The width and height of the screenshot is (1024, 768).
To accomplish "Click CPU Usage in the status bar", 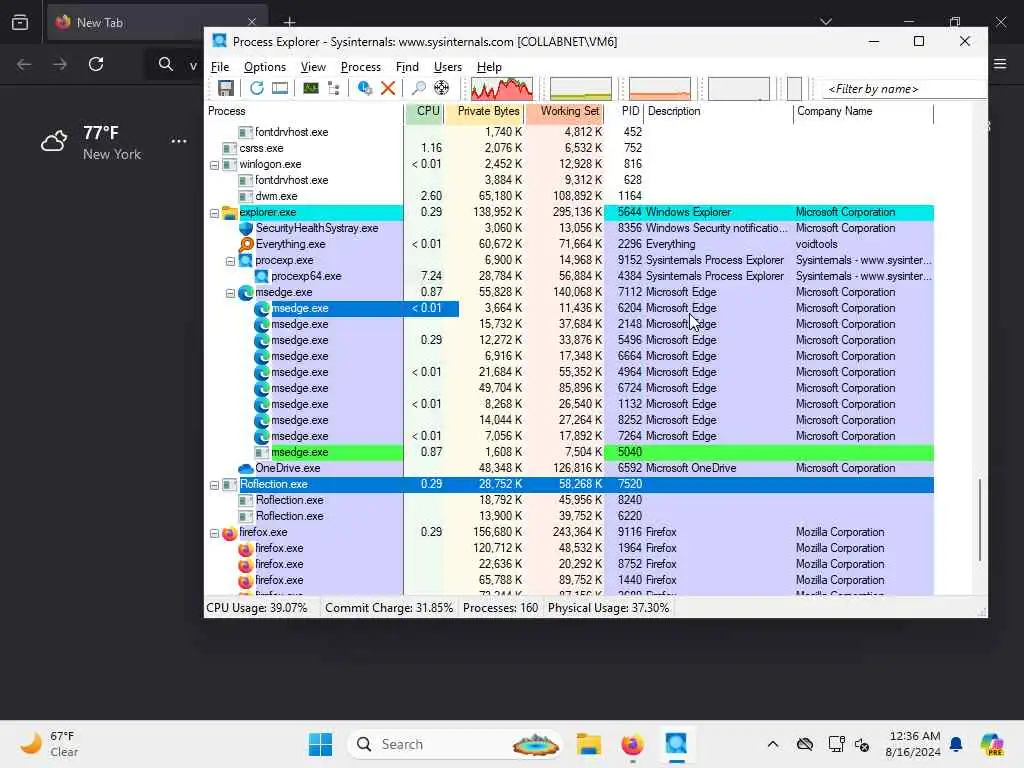I will click(x=257, y=608).
